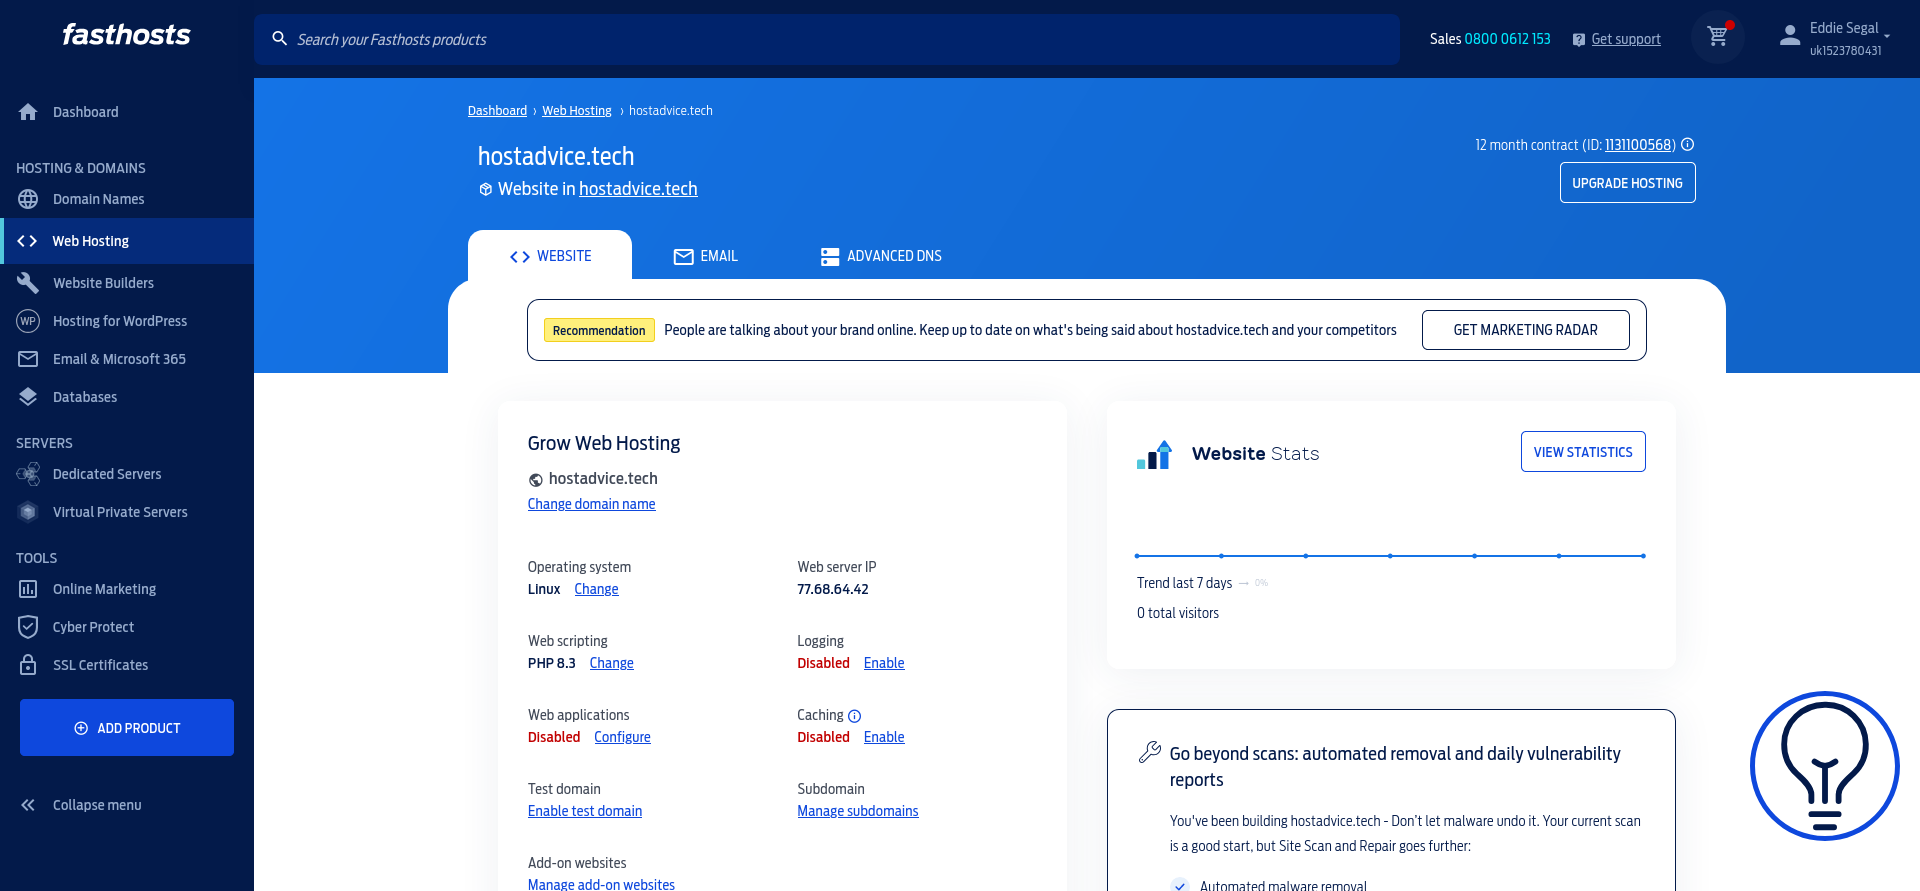Click the Caching info icon

pyautogui.click(x=854, y=716)
